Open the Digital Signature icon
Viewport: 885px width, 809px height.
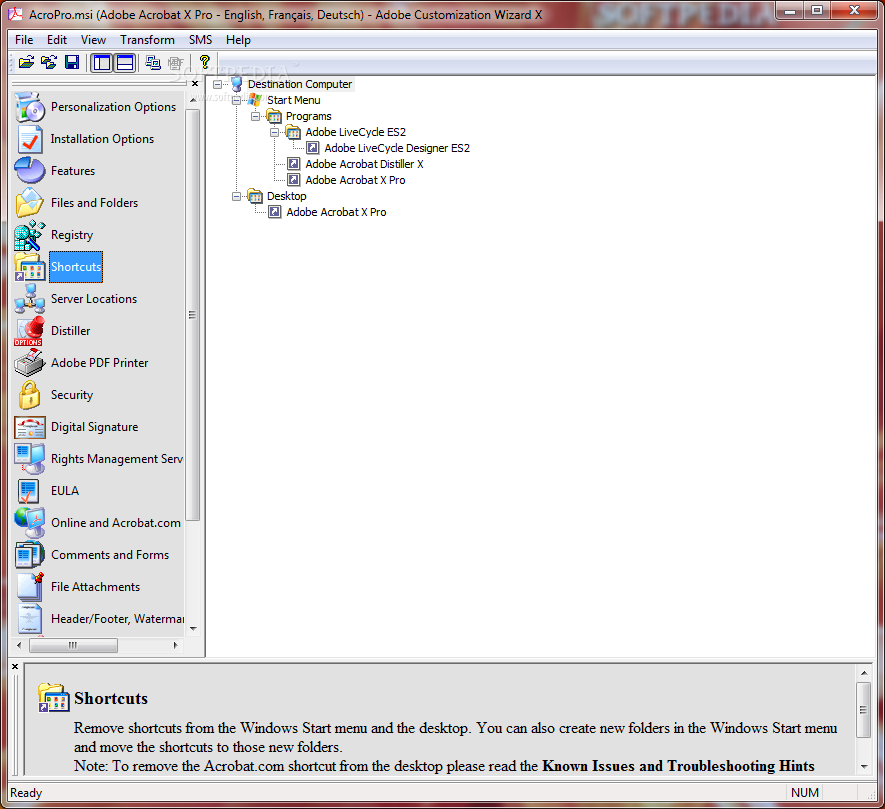coord(30,427)
